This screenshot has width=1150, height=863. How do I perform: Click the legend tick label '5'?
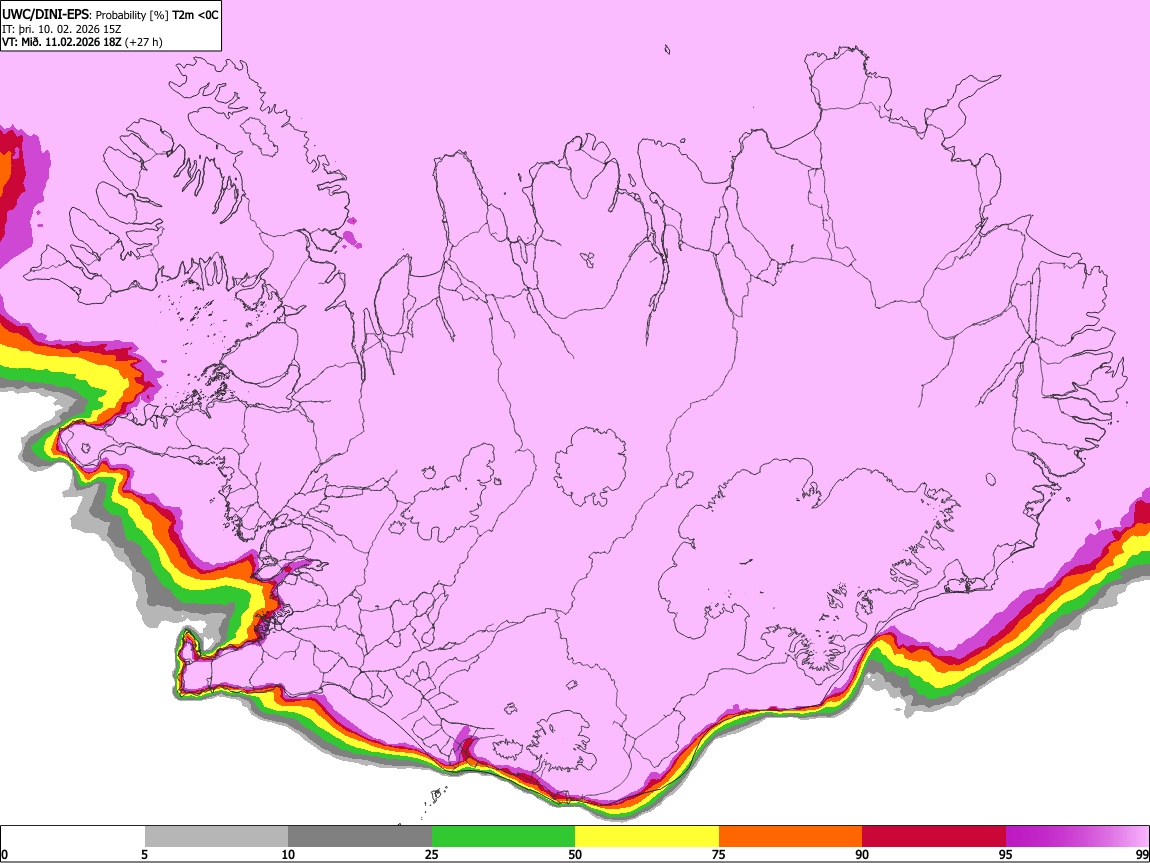[144, 854]
